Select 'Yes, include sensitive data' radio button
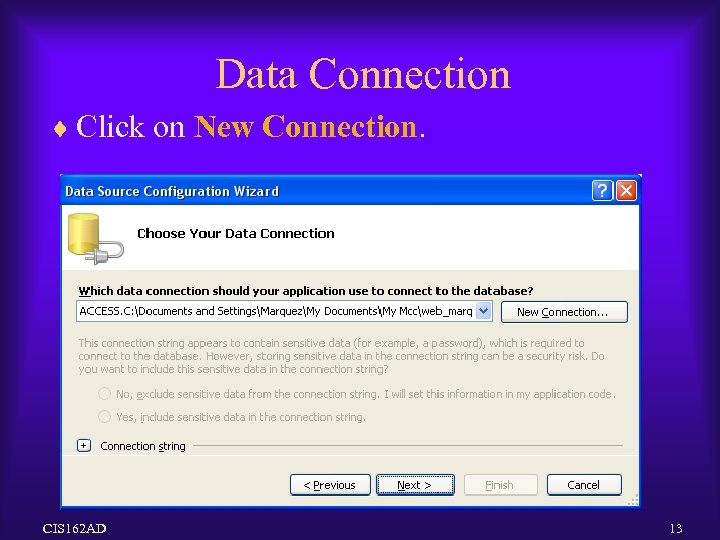 tap(105, 416)
